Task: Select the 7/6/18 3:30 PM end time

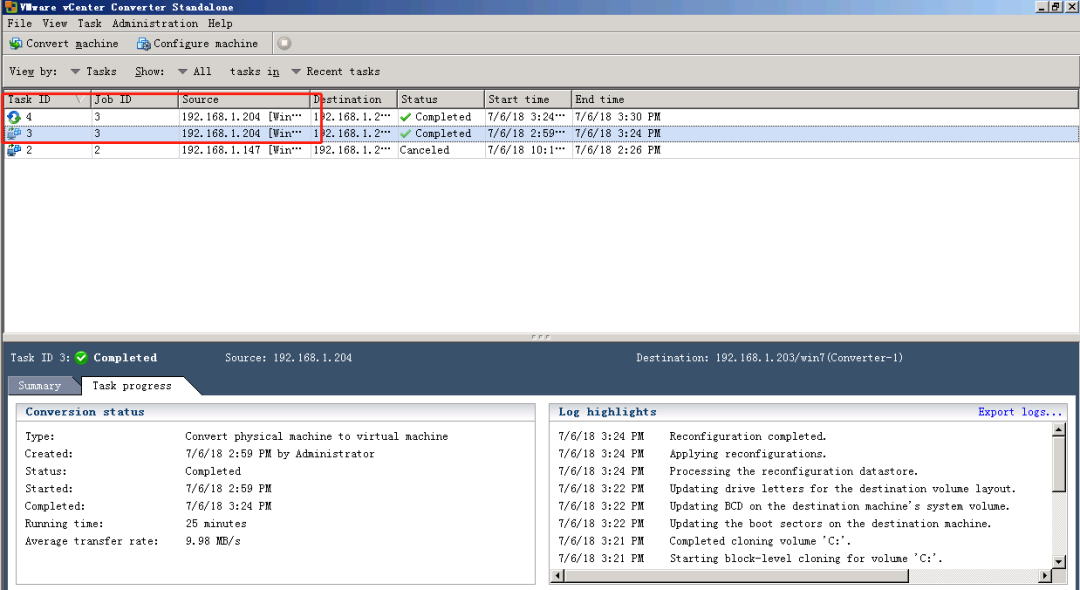Action: [618, 117]
